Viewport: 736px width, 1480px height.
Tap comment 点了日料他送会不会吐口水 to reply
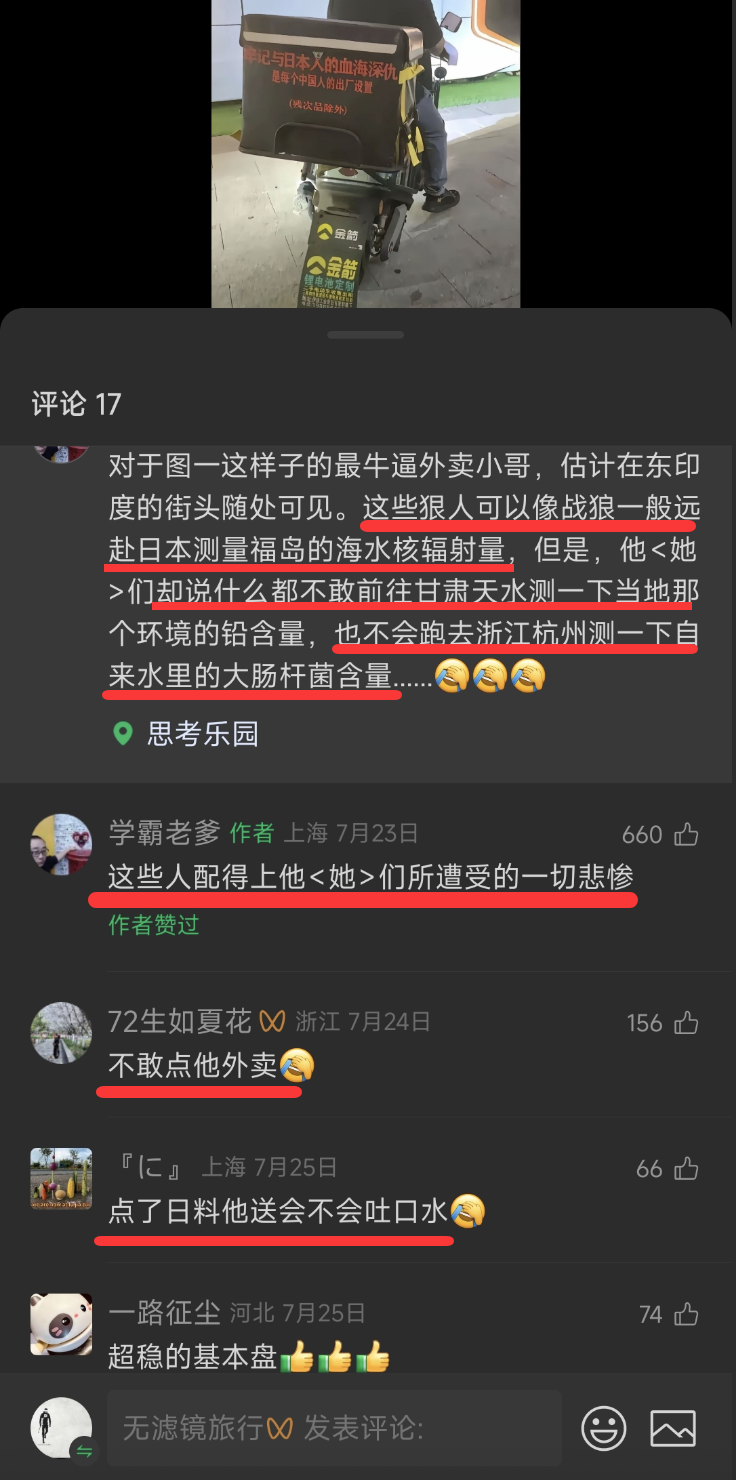[x=278, y=1212]
